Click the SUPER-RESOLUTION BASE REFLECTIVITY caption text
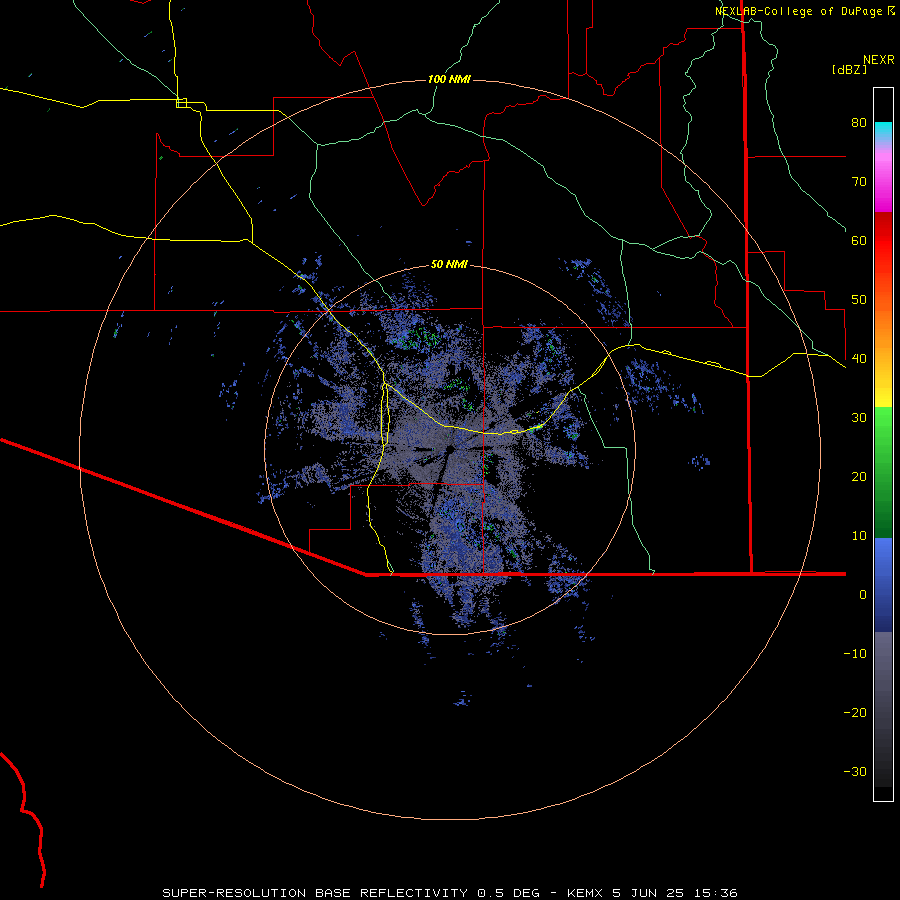 [x=315, y=893]
